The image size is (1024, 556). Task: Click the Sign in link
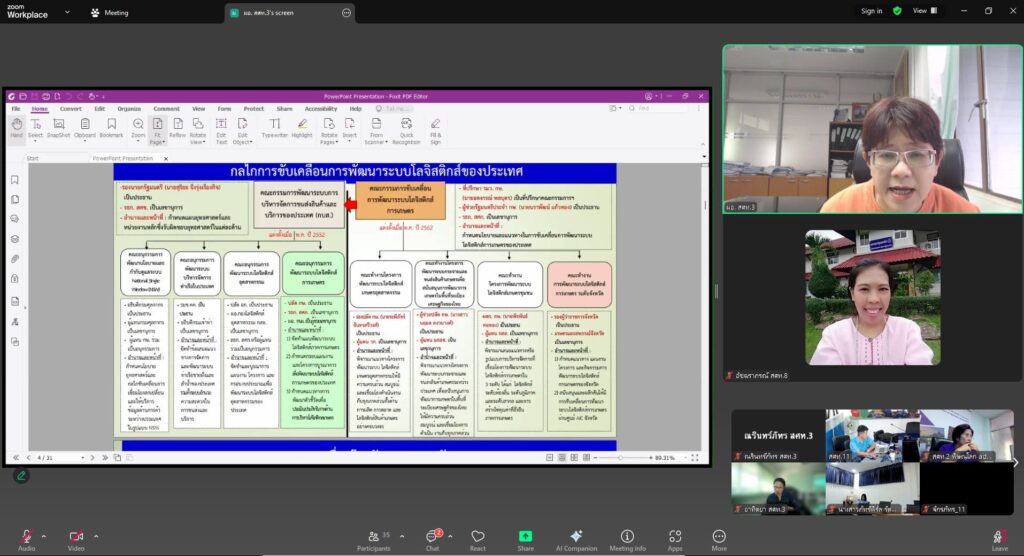[871, 11]
